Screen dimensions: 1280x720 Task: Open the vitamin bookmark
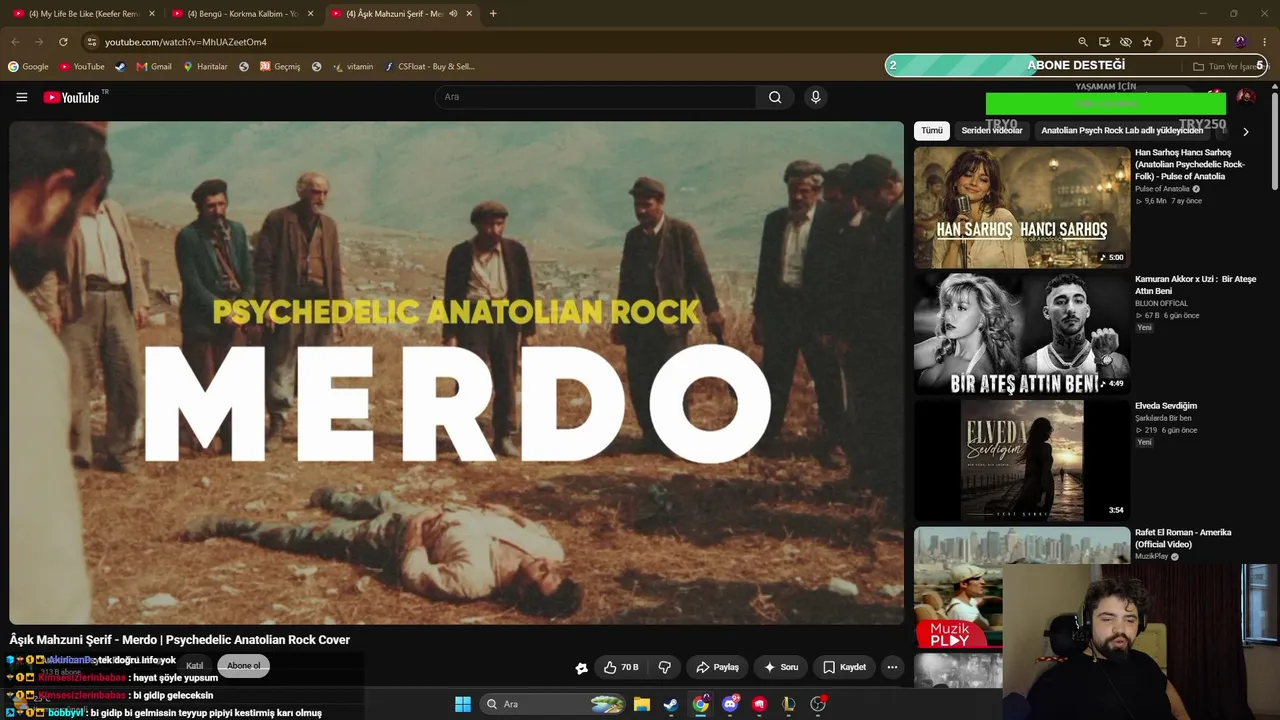pos(353,67)
